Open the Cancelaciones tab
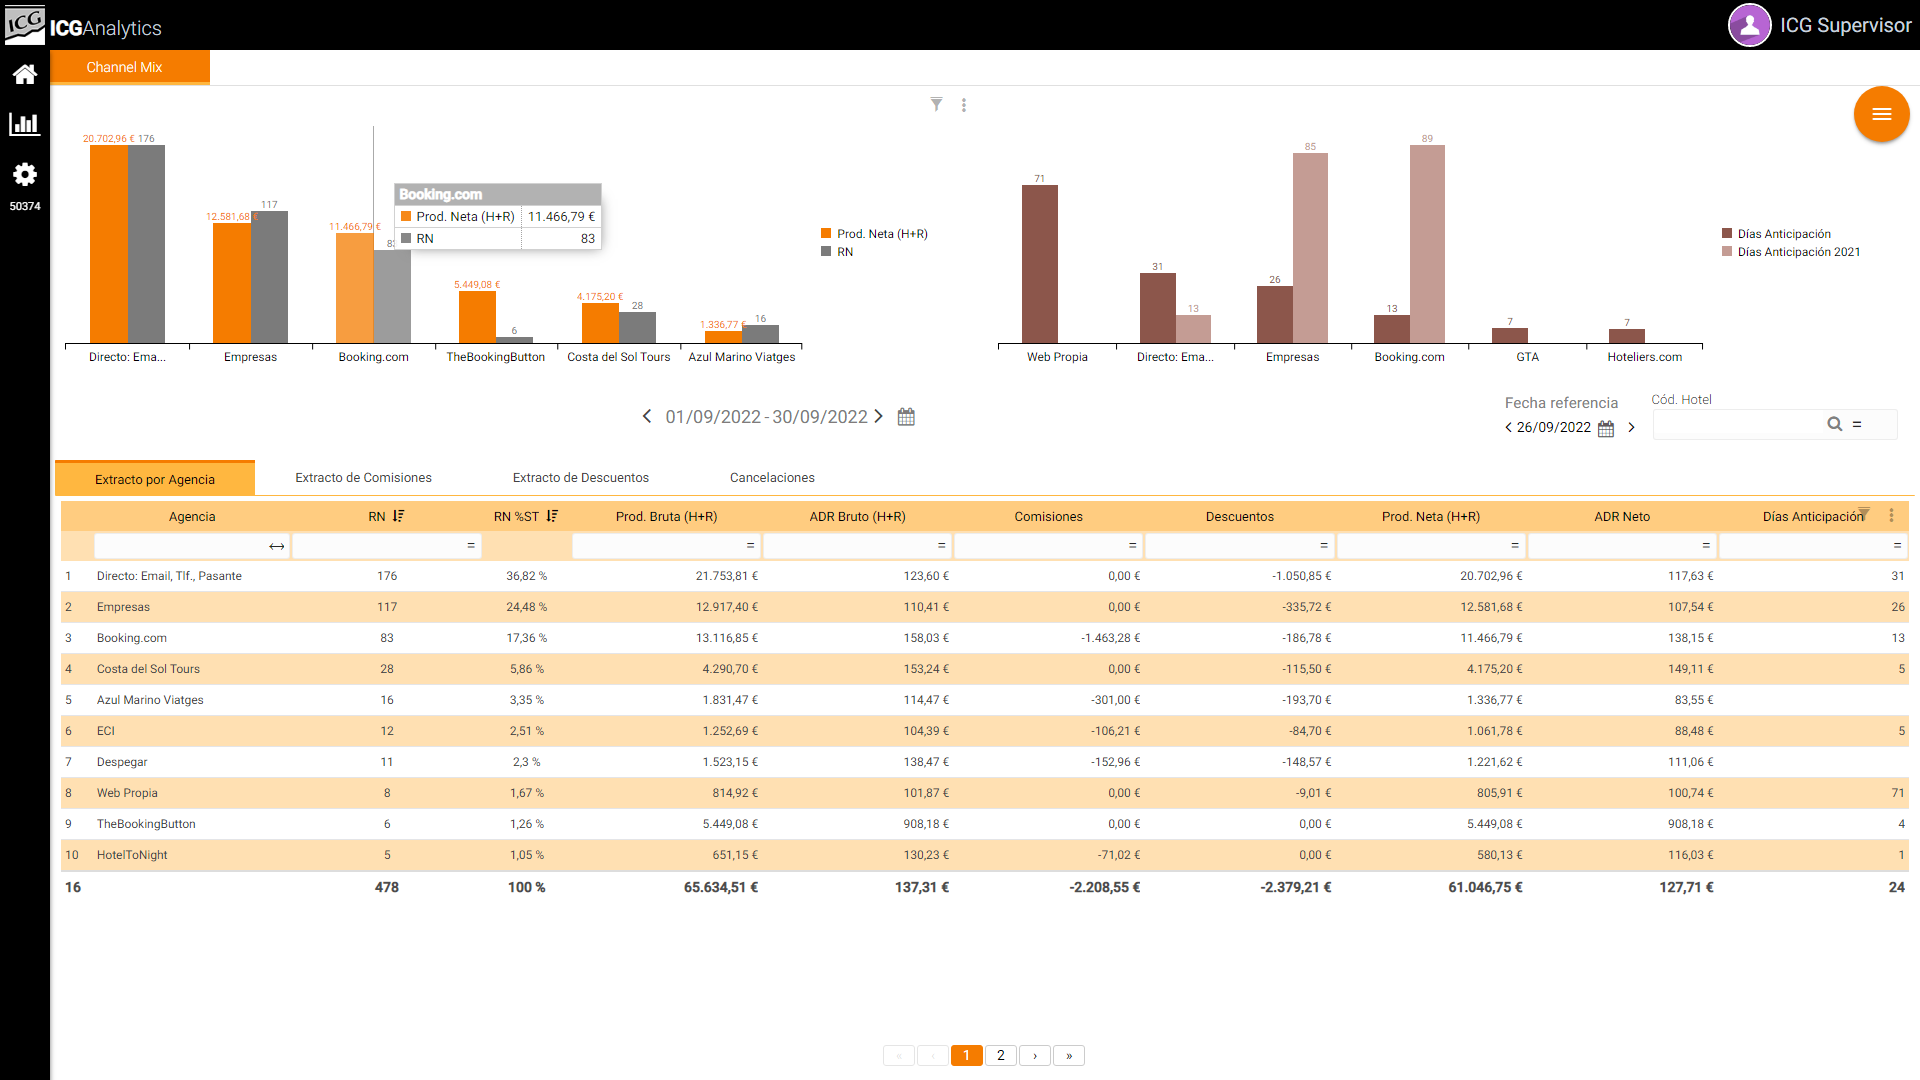The image size is (1920, 1080). pyautogui.click(x=771, y=478)
